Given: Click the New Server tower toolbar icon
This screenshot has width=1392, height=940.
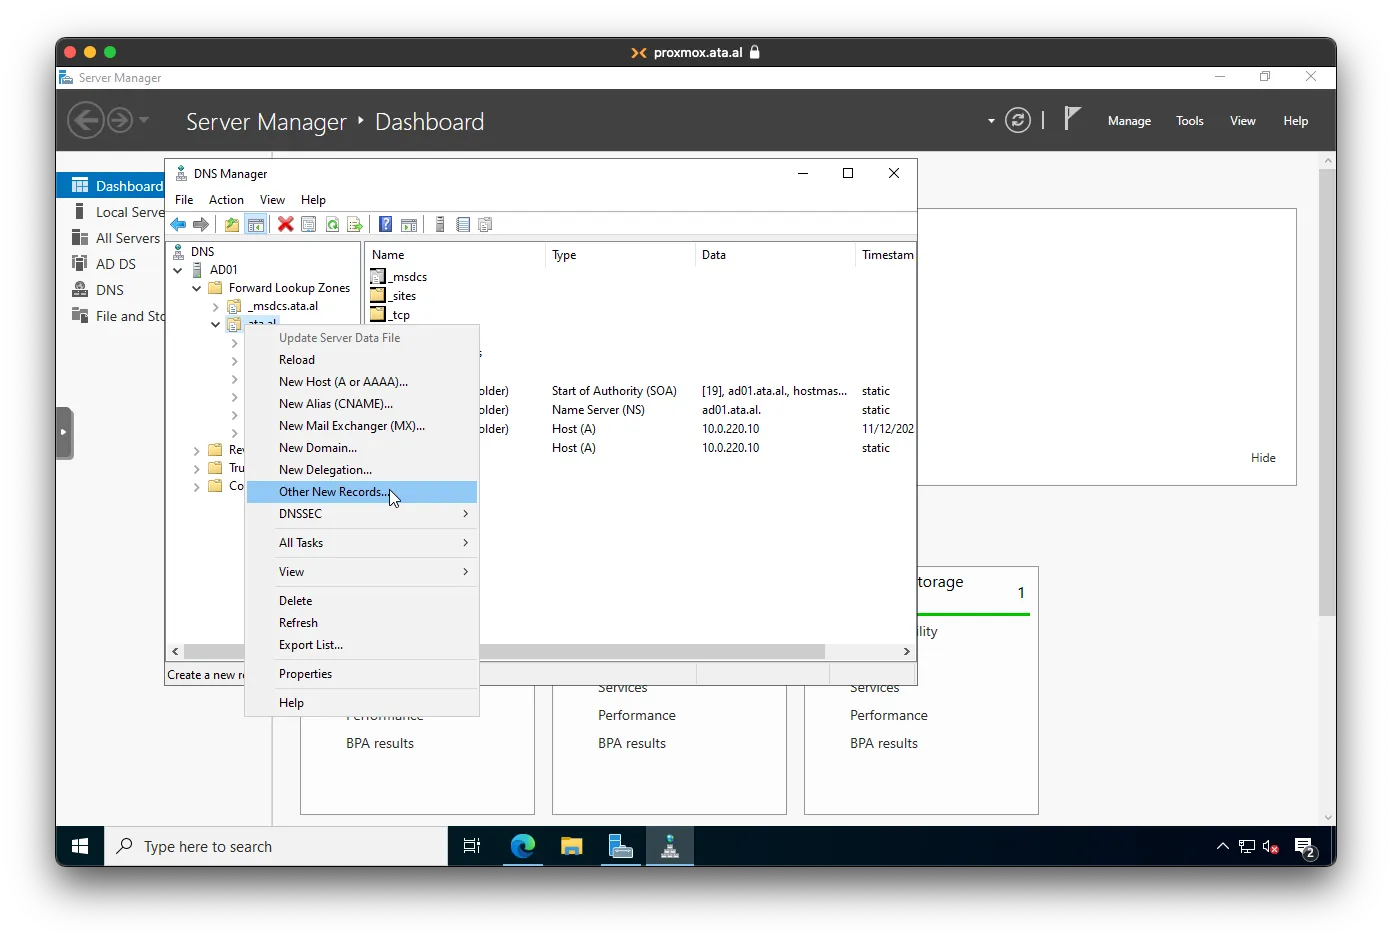Looking at the screenshot, I should pyautogui.click(x=440, y=224).
